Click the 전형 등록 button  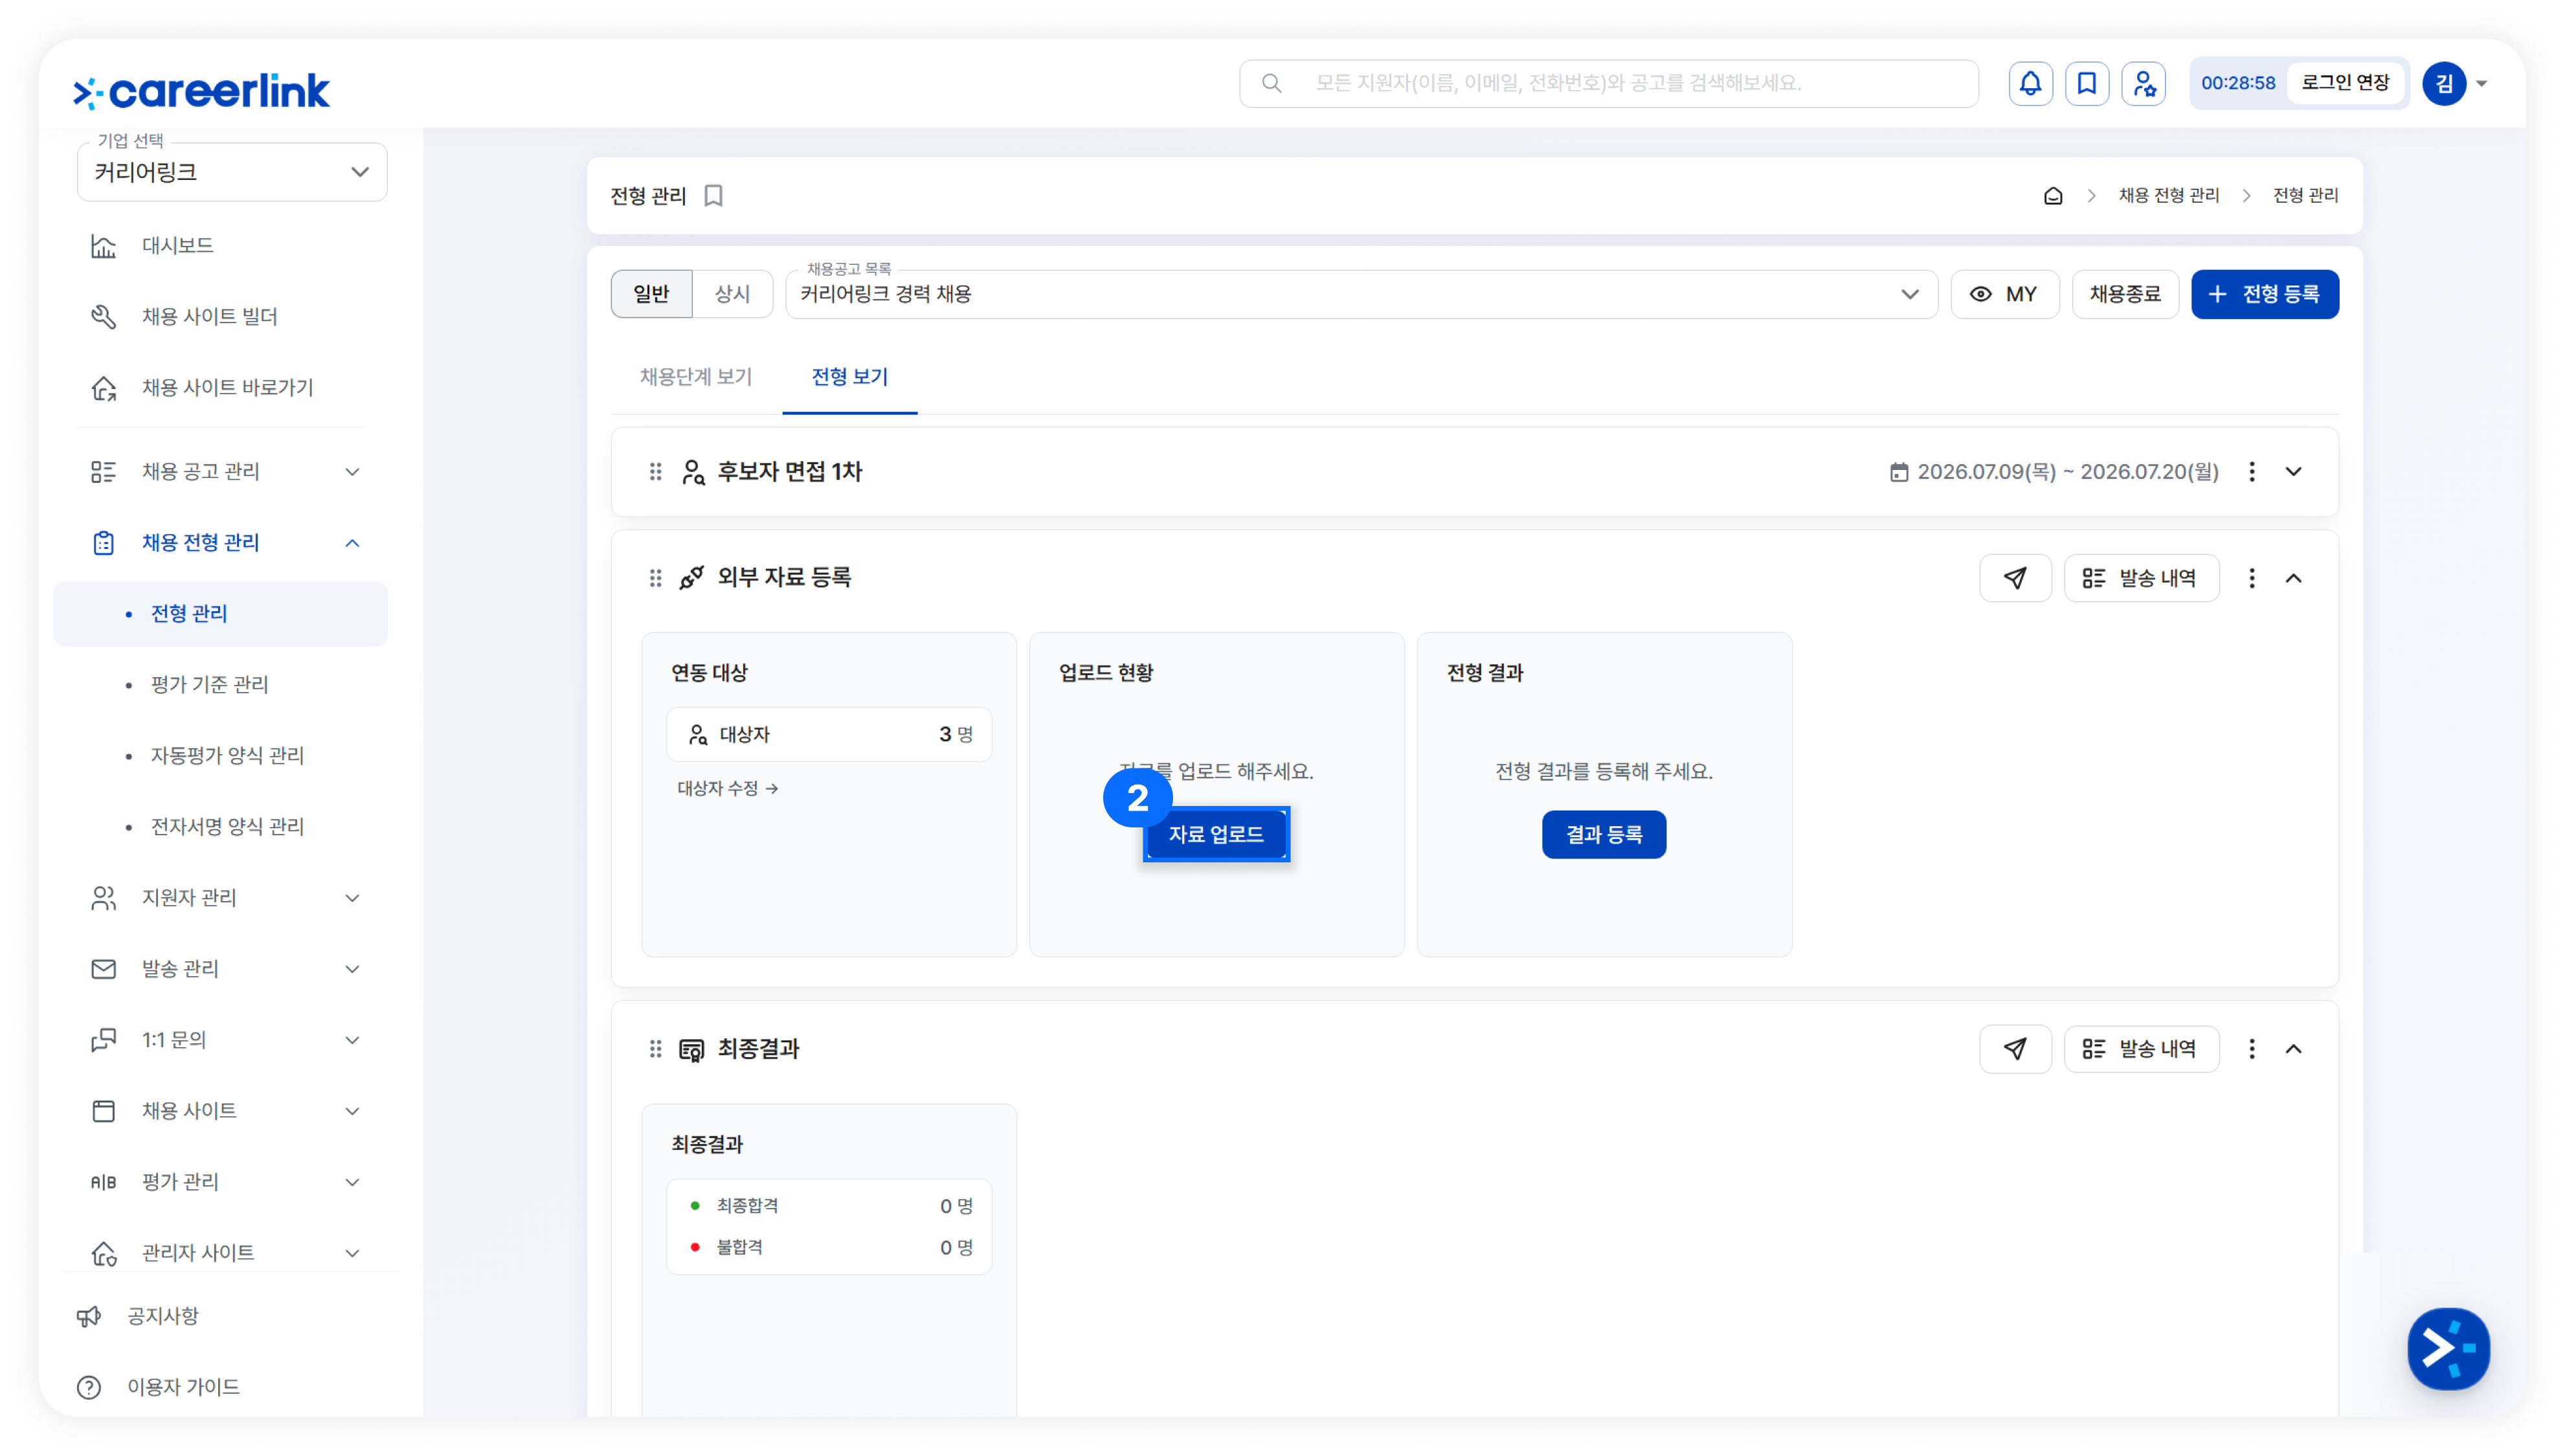pos(2264,294)
